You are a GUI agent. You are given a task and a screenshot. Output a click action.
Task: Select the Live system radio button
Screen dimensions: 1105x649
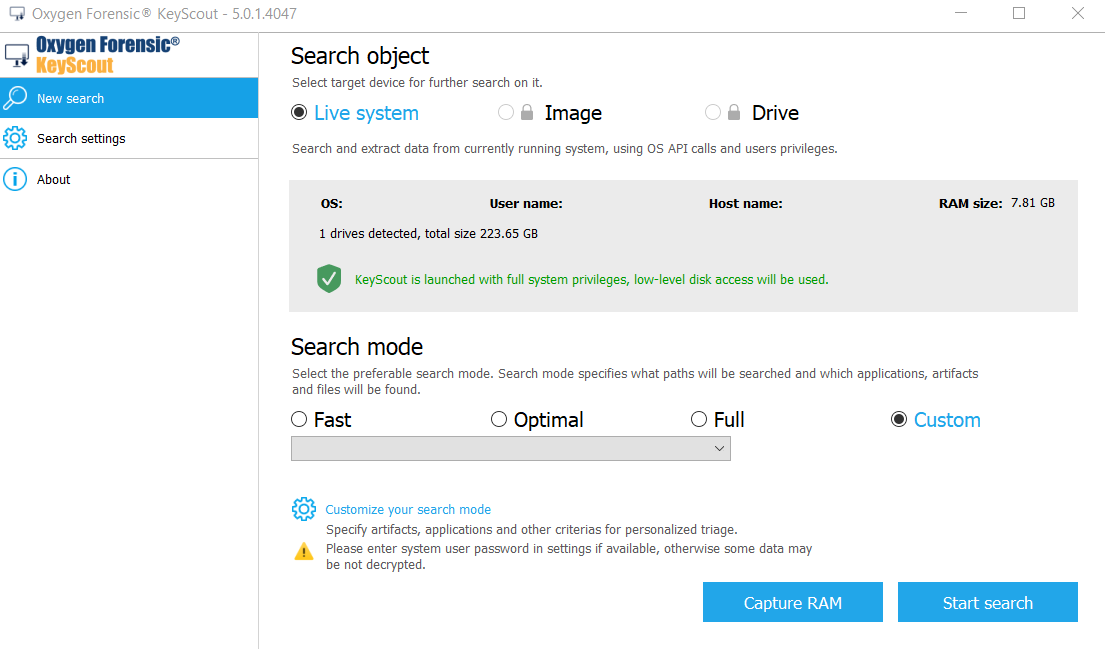pyautogui.click(x=299, y=113)
